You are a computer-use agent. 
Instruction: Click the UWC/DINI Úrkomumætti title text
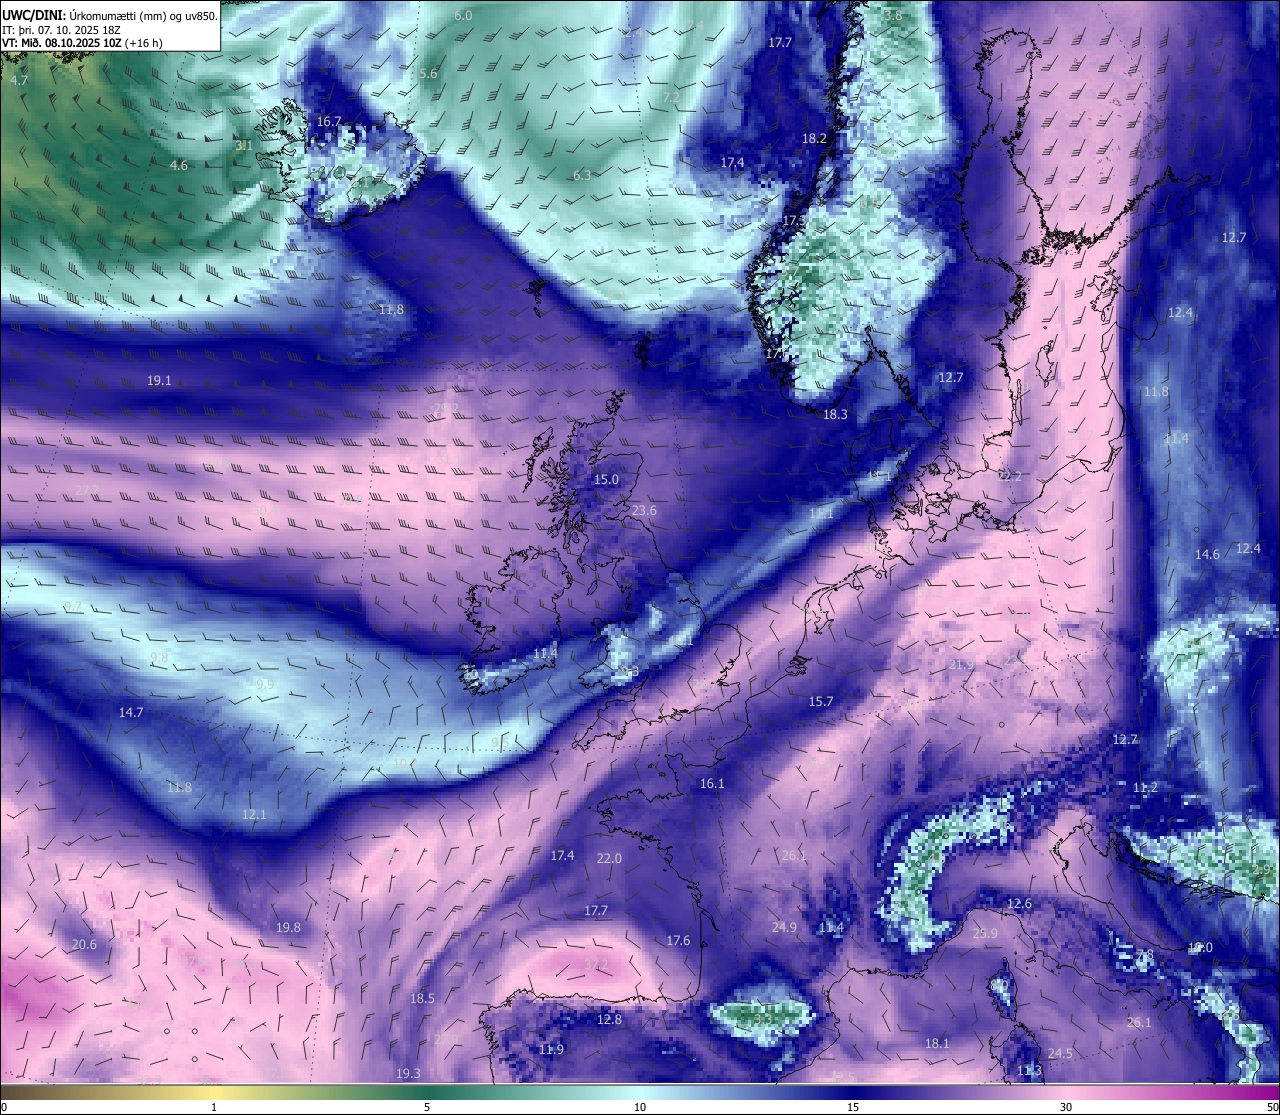pos(109,14)
